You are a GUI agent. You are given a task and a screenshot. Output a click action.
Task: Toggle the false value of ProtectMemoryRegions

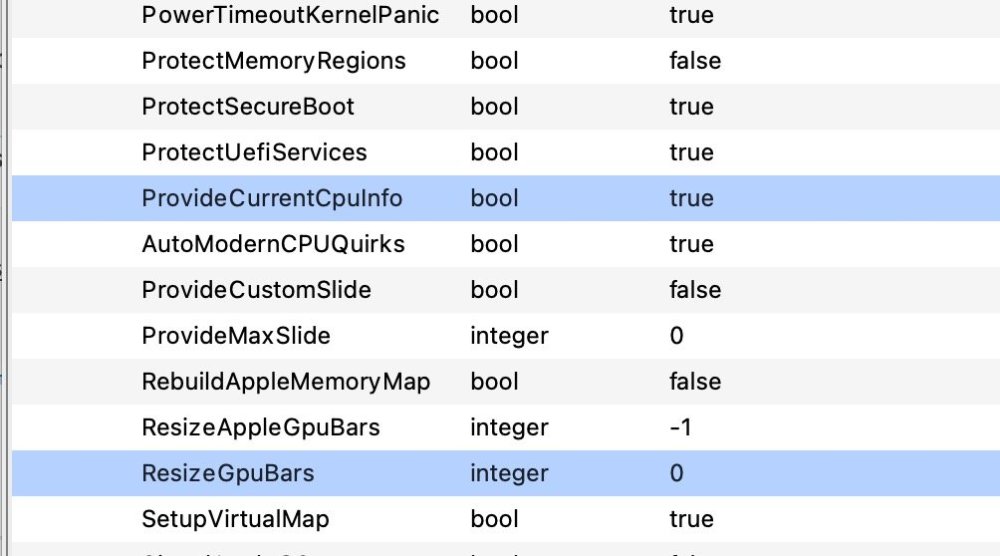click(695, 61)
